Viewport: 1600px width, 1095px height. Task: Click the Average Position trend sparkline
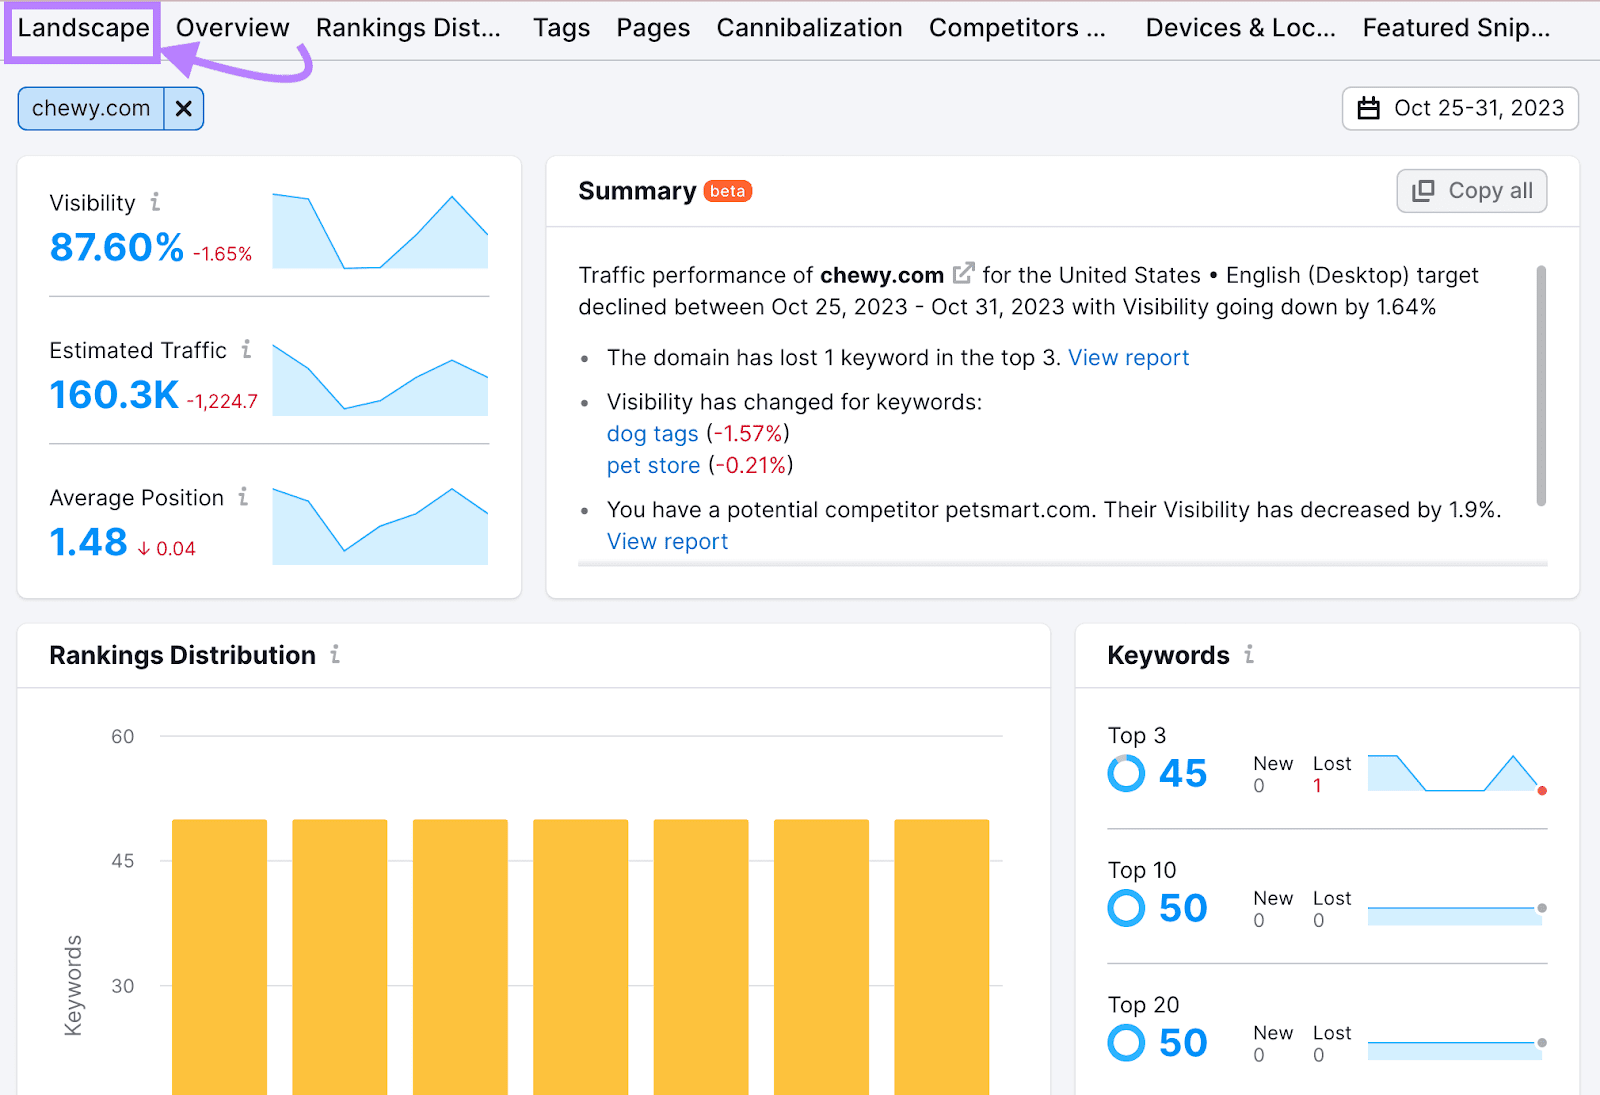[x=380, y=526]
